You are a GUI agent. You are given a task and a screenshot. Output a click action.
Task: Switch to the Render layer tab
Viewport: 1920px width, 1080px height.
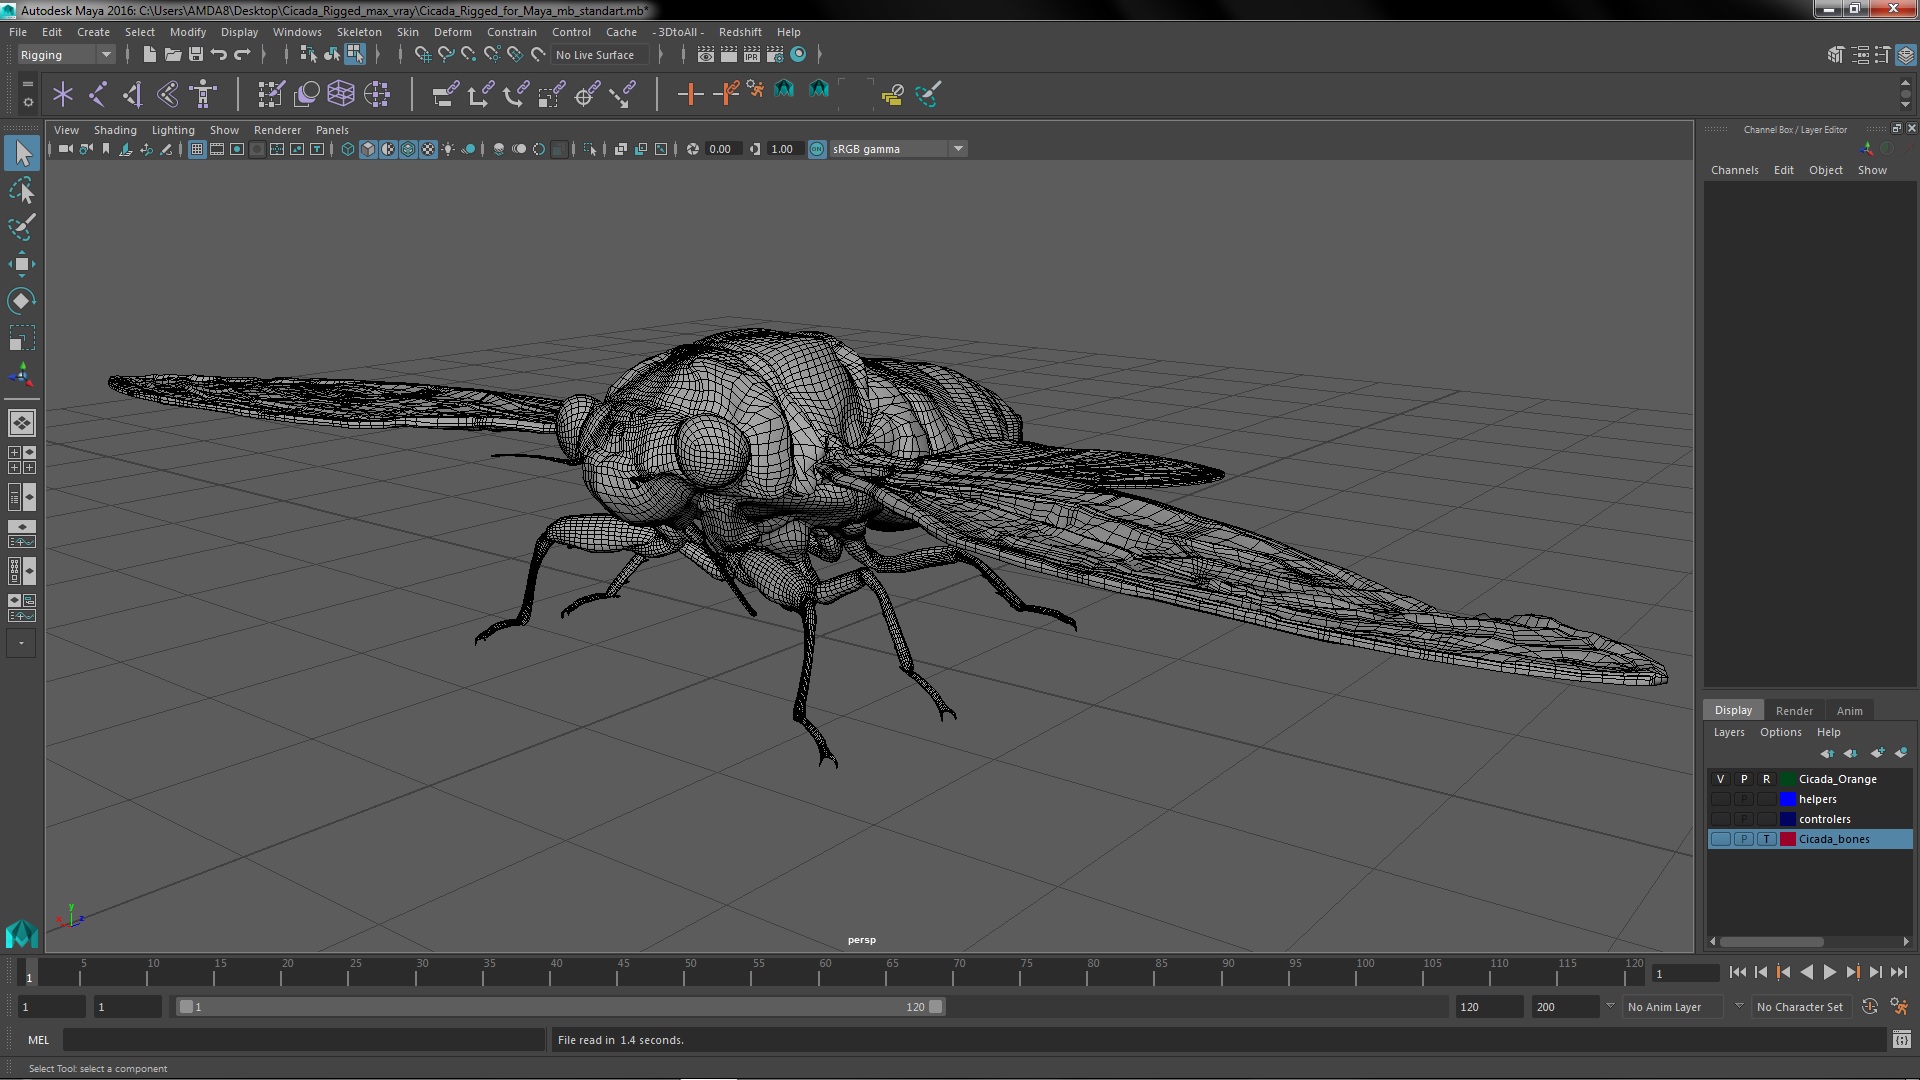(1794, 711)
